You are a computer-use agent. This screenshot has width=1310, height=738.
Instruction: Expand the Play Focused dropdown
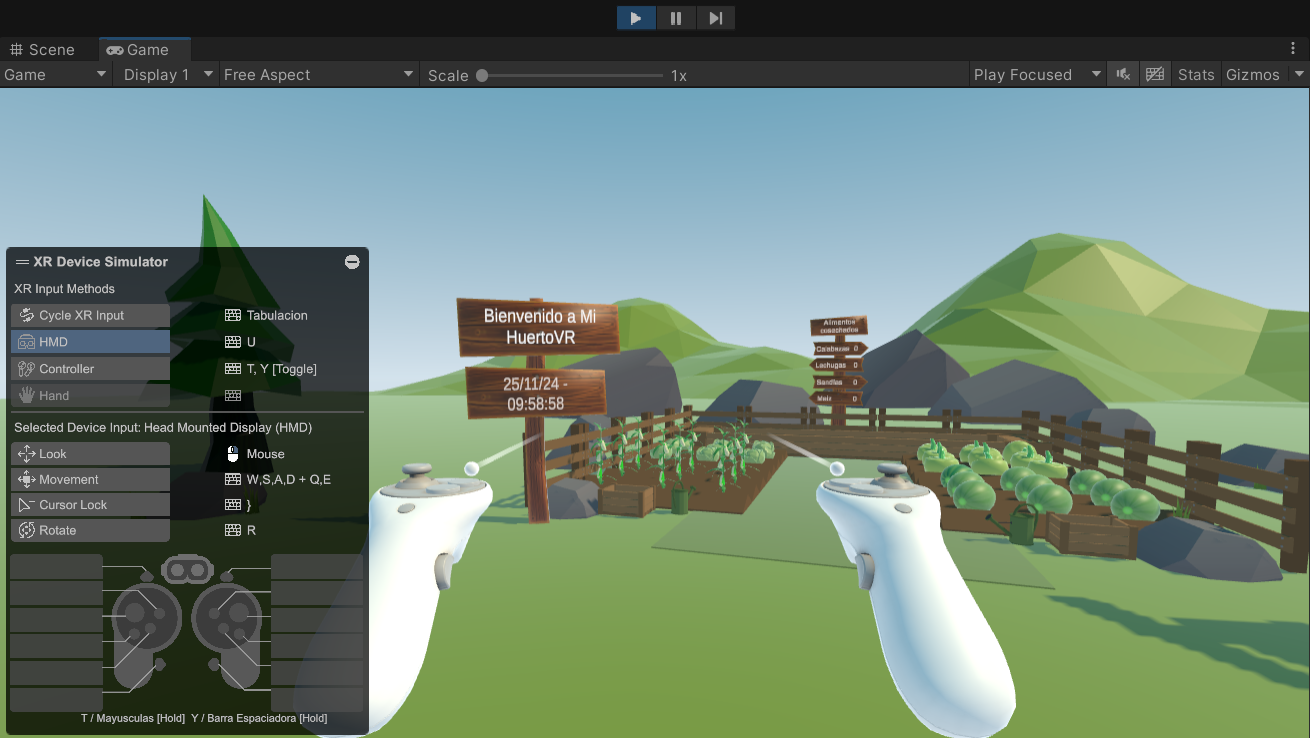(x=1036, y=75)
